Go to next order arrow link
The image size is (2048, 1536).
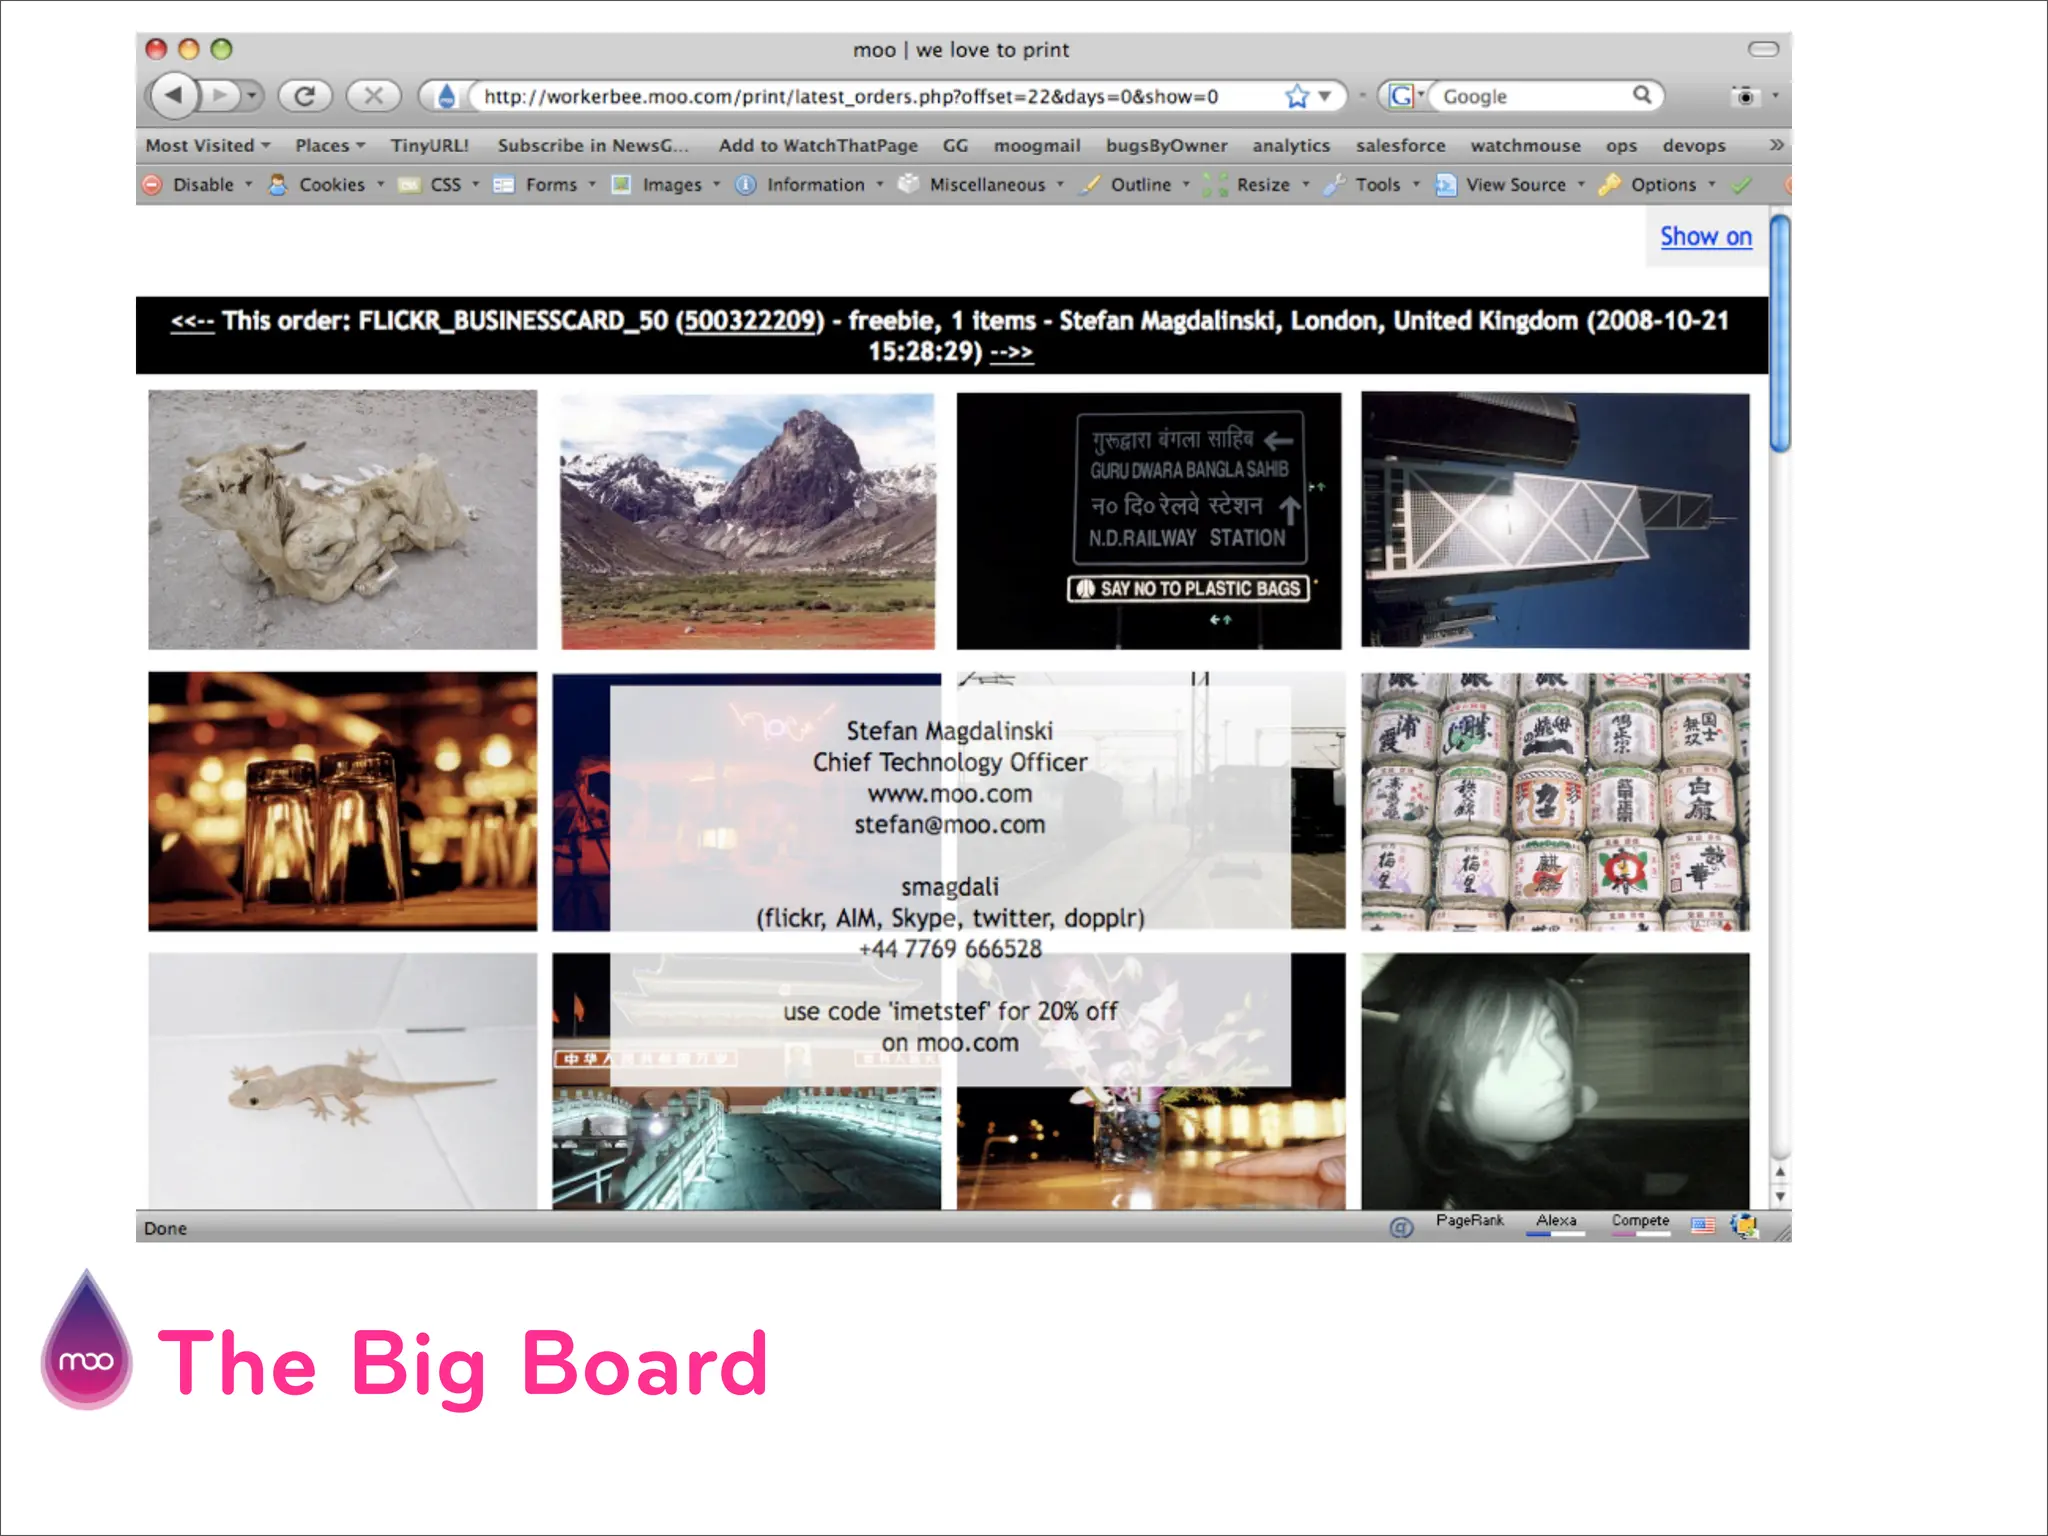tap(1011, 352)
